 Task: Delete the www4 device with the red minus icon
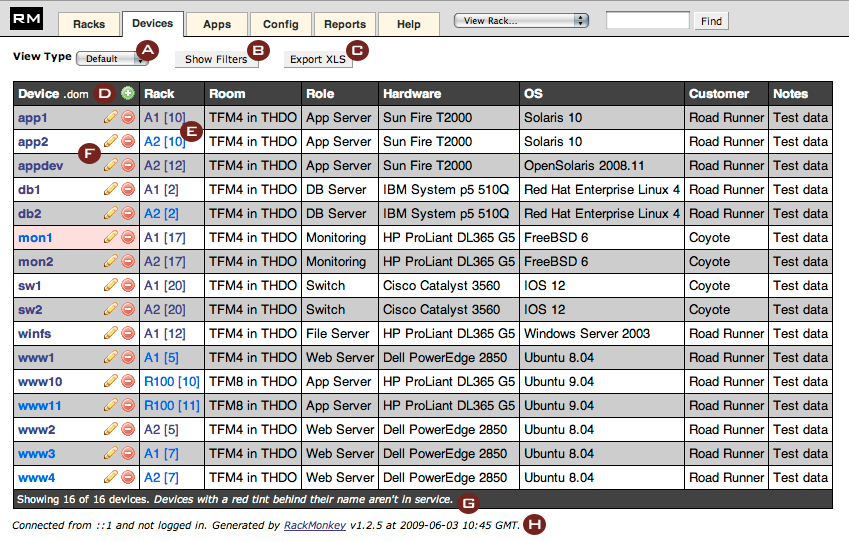[128, 477]
